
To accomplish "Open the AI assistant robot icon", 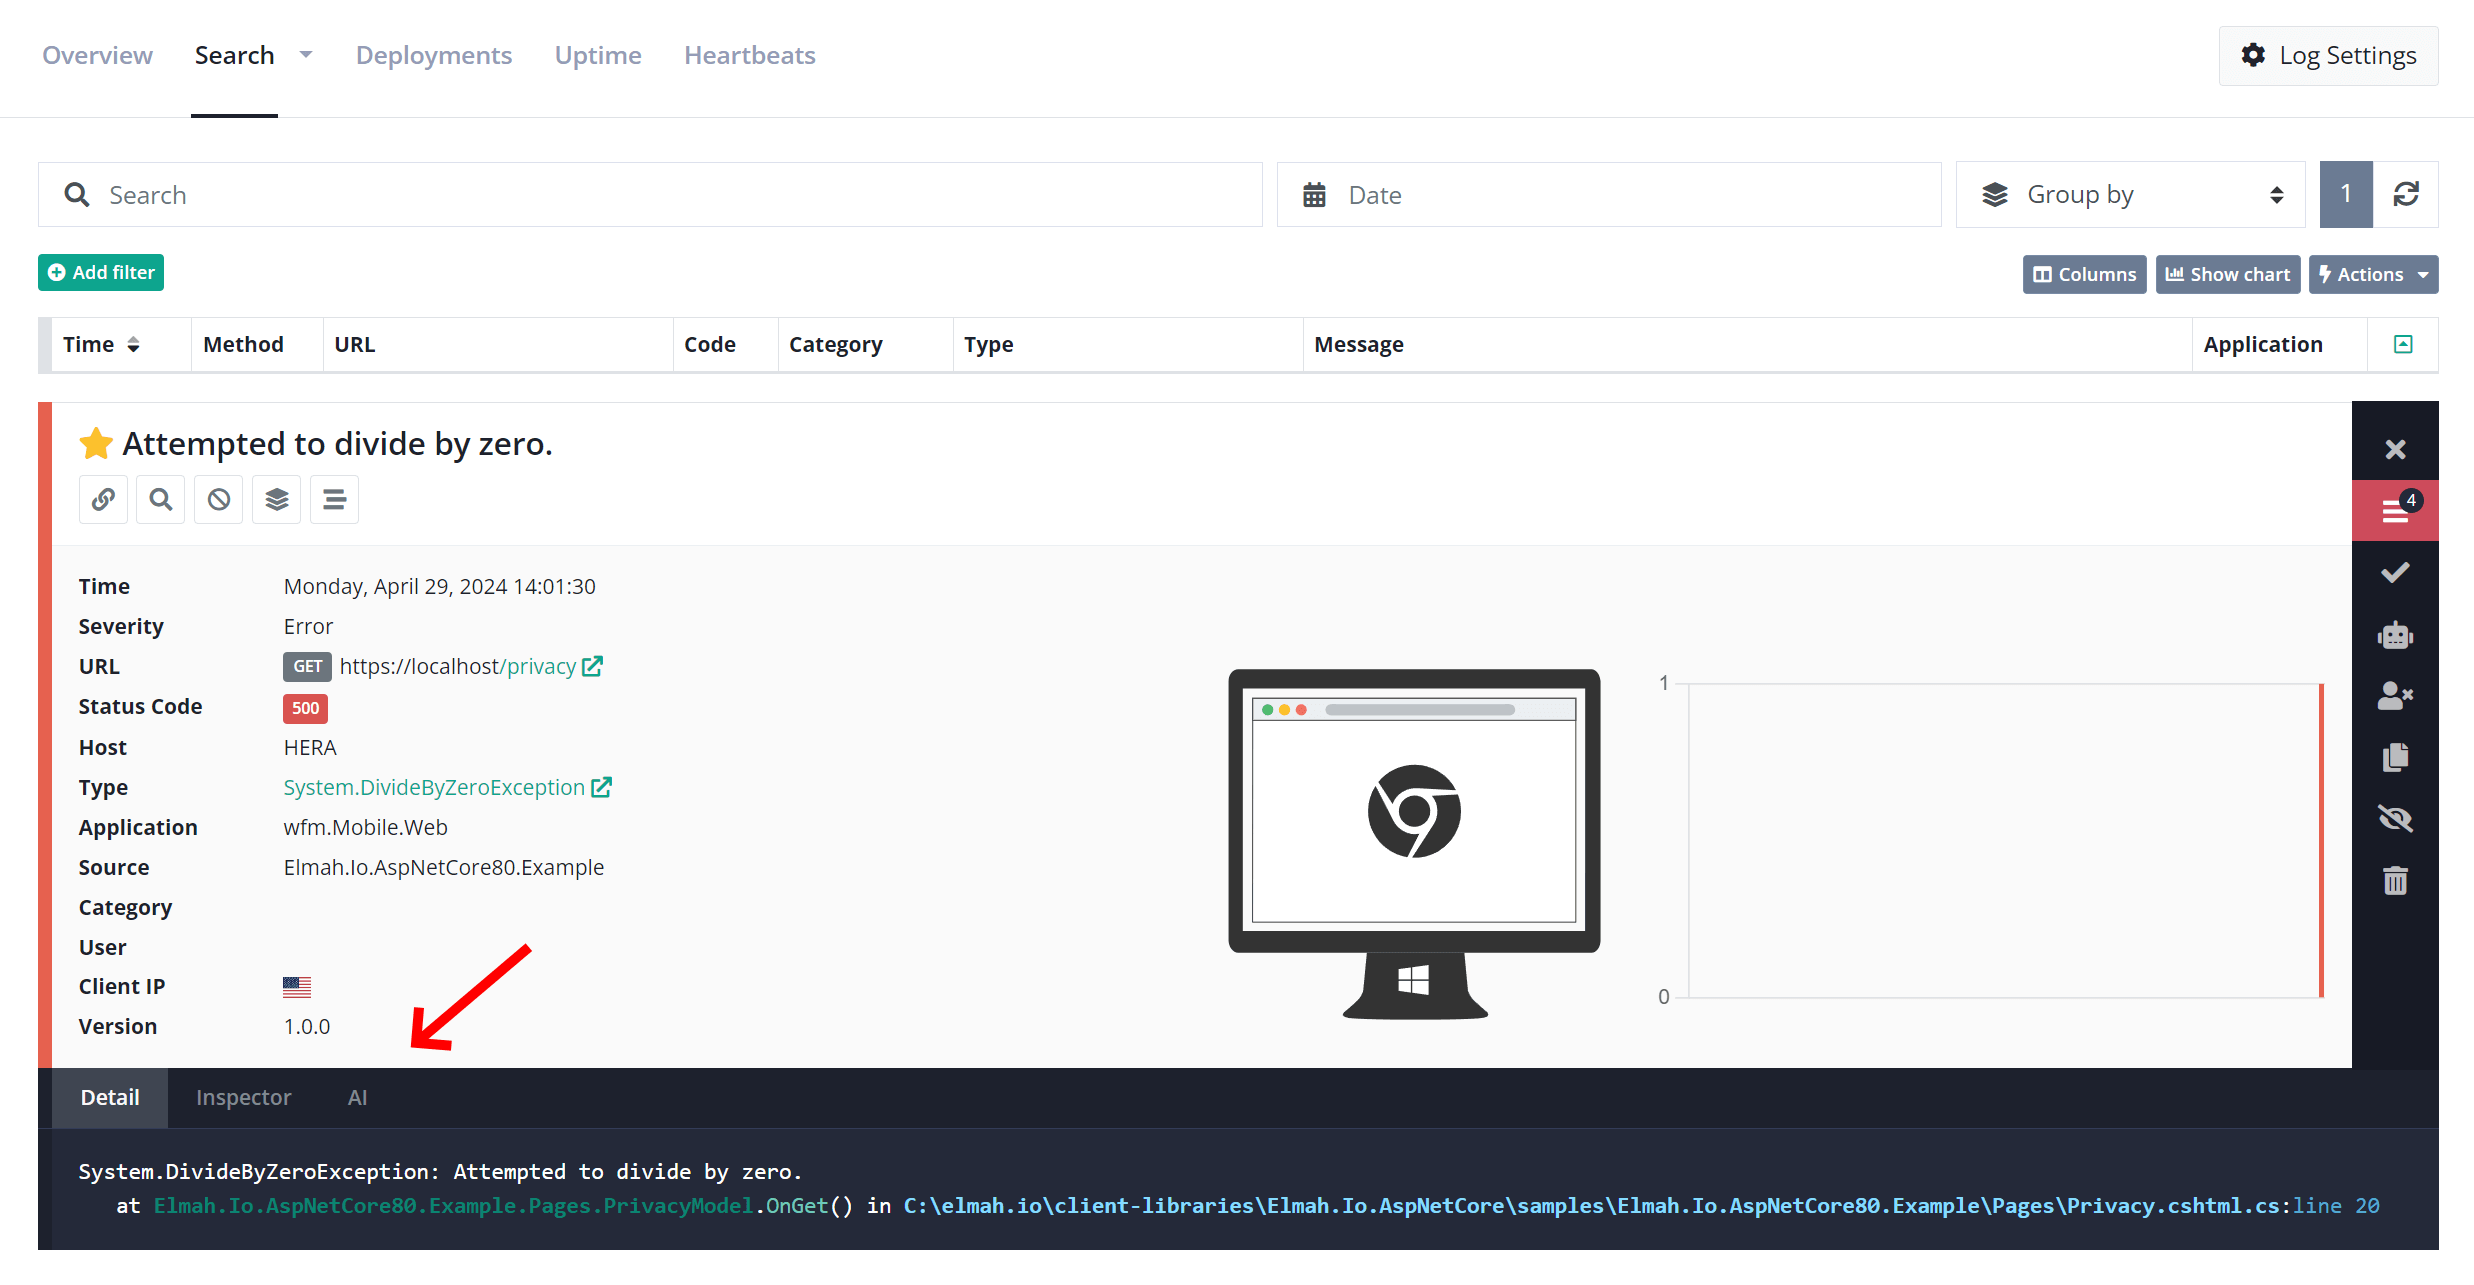I will [x=2396, y=635].
